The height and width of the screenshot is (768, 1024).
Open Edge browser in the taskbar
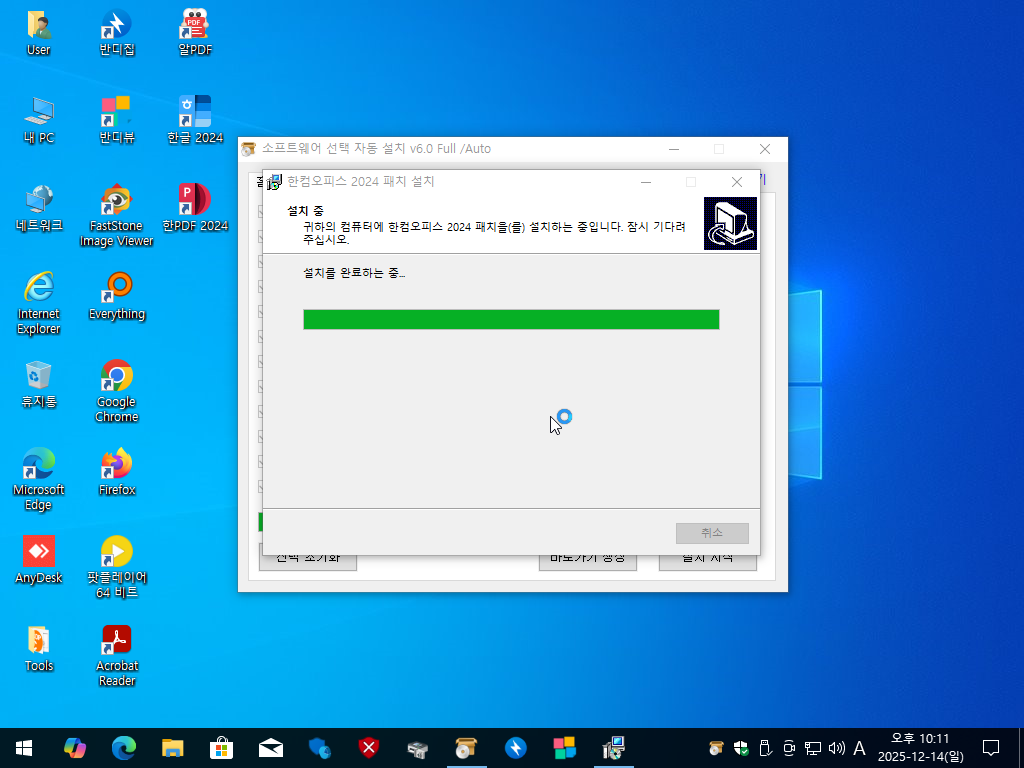(x=123, y=748)
